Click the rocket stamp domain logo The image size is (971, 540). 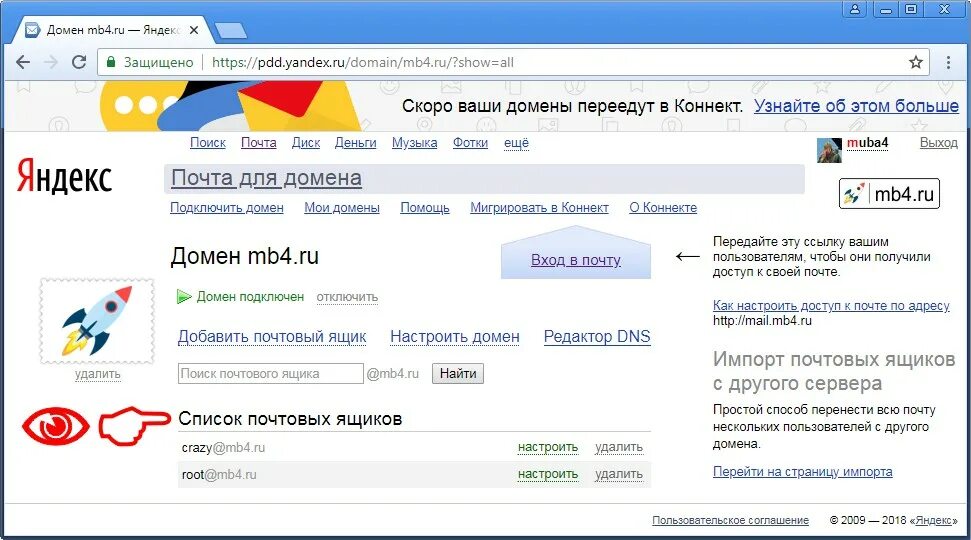pos(97,321)
